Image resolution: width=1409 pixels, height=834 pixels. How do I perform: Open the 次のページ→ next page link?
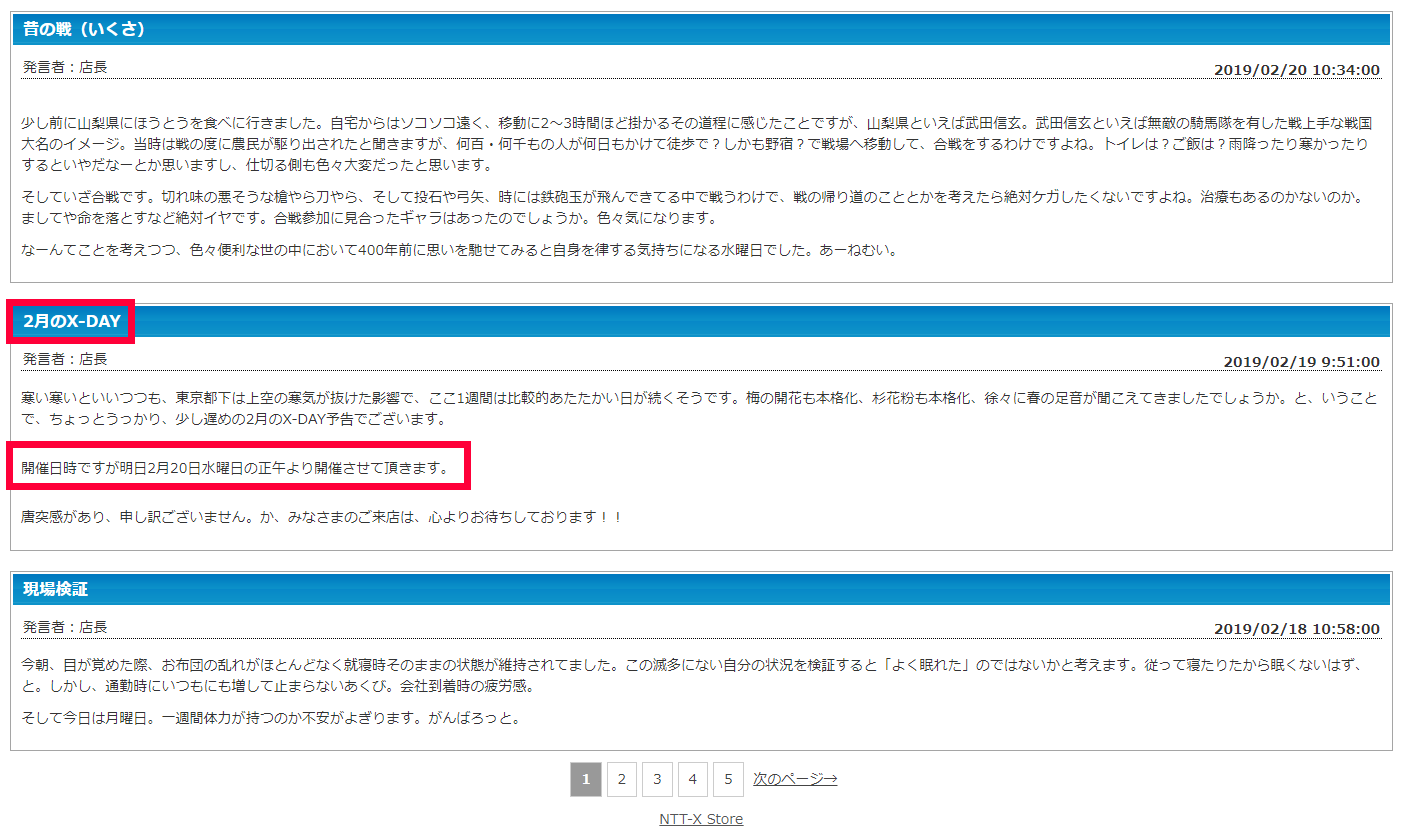795,779
